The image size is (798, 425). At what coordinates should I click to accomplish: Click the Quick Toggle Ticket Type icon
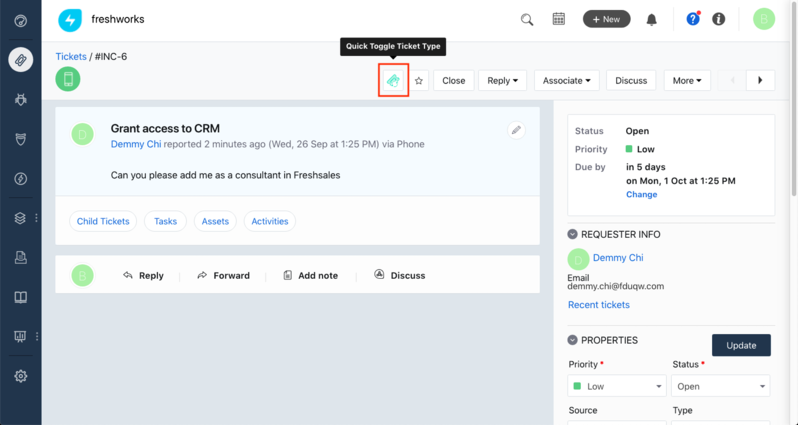(x=393, y=80)
